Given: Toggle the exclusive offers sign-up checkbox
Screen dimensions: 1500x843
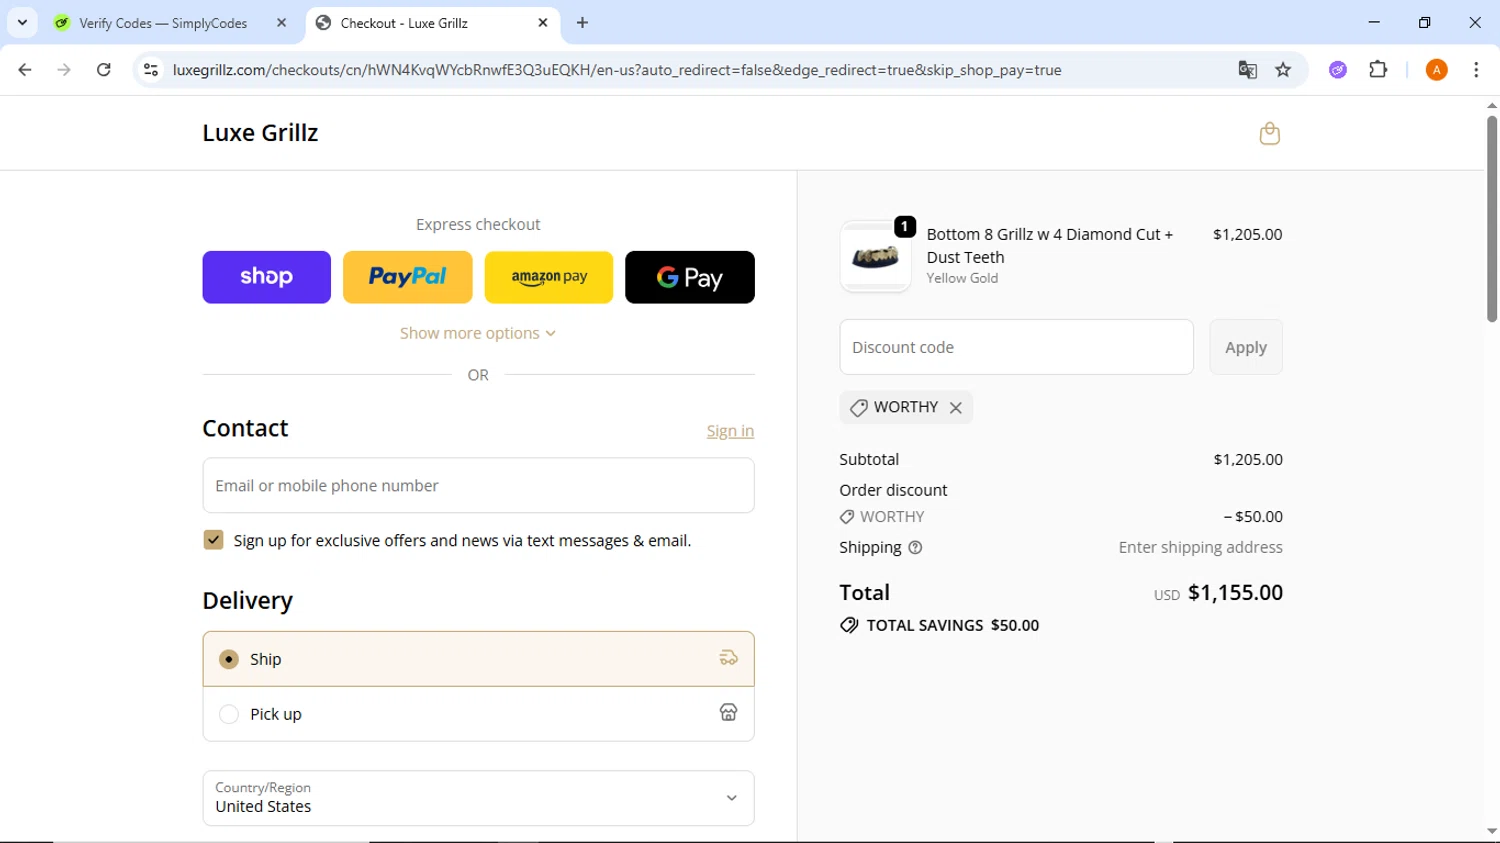Looking at the screenshot, I should click(x=213, y=540).
